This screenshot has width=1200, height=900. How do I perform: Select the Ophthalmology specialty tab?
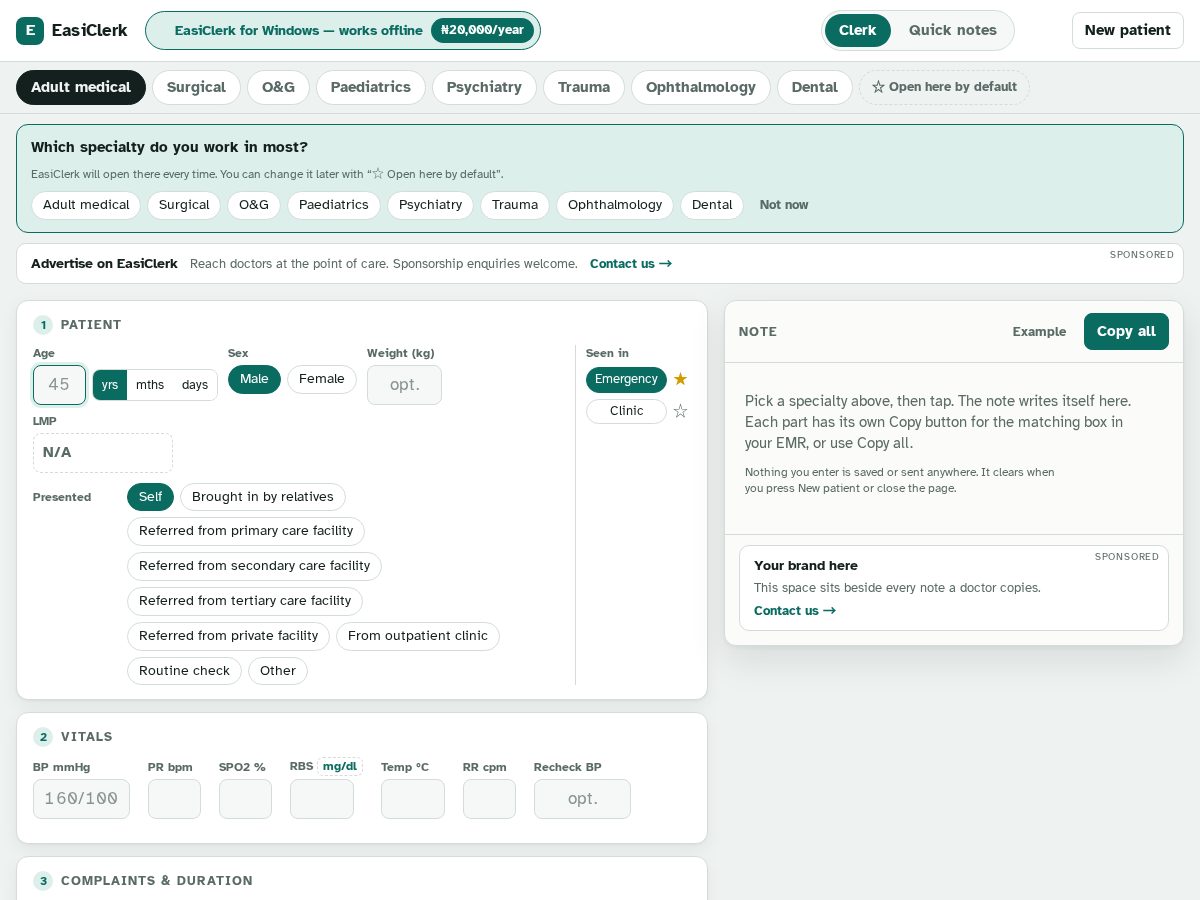click(x=700, y=87)
